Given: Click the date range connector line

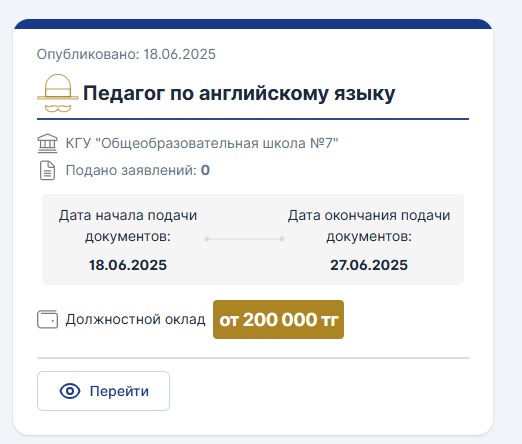Looking at the screenshot, I should 244,239.
